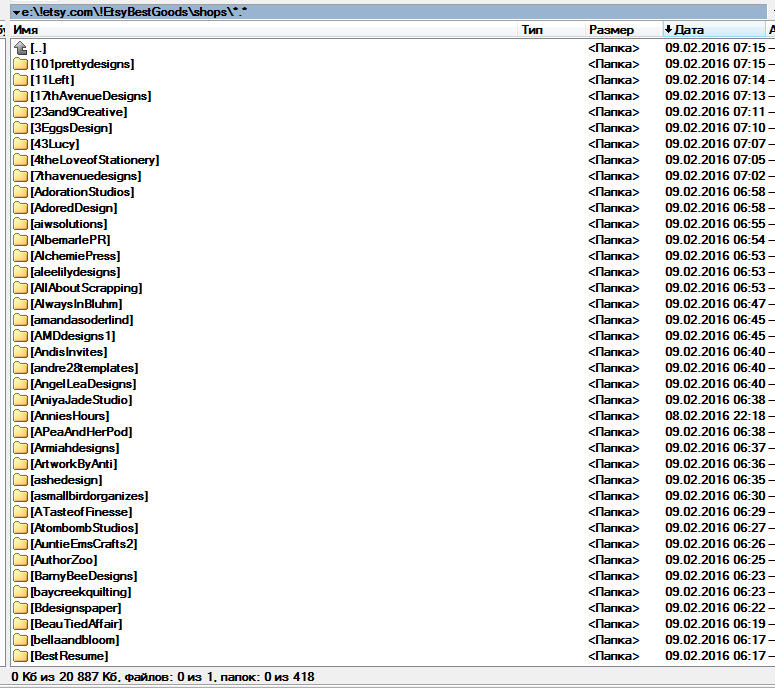The height and width of the screenshot is (695, 775).
Task: Click the path bar e:\!etsy.com
Action: click(x=389, y=12)
